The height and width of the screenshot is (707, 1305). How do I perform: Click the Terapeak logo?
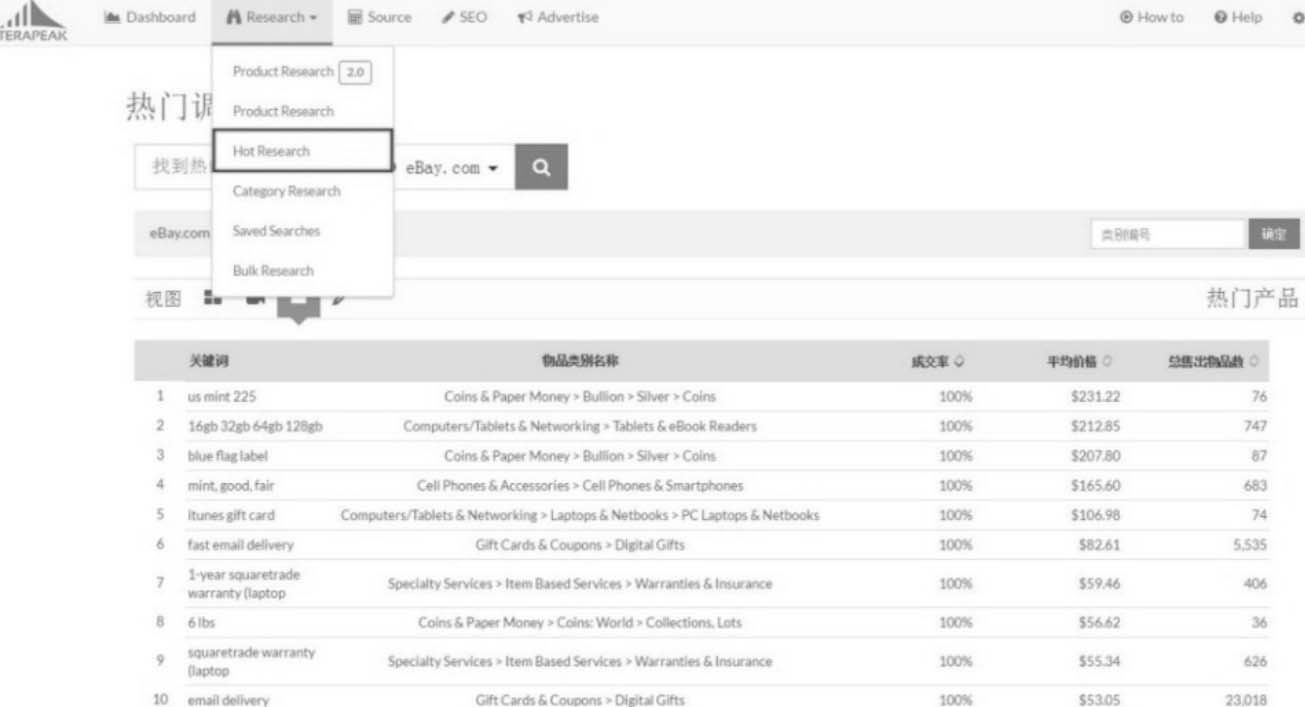[33, 20]
